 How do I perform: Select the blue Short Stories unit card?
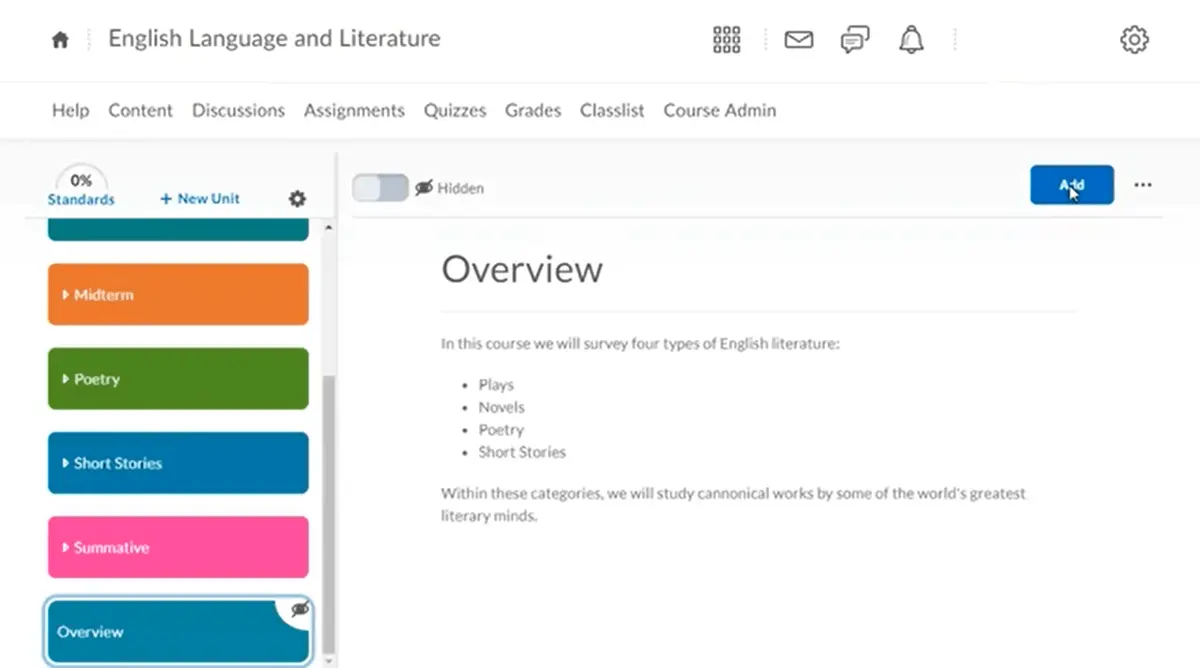(x=178, y=463)
